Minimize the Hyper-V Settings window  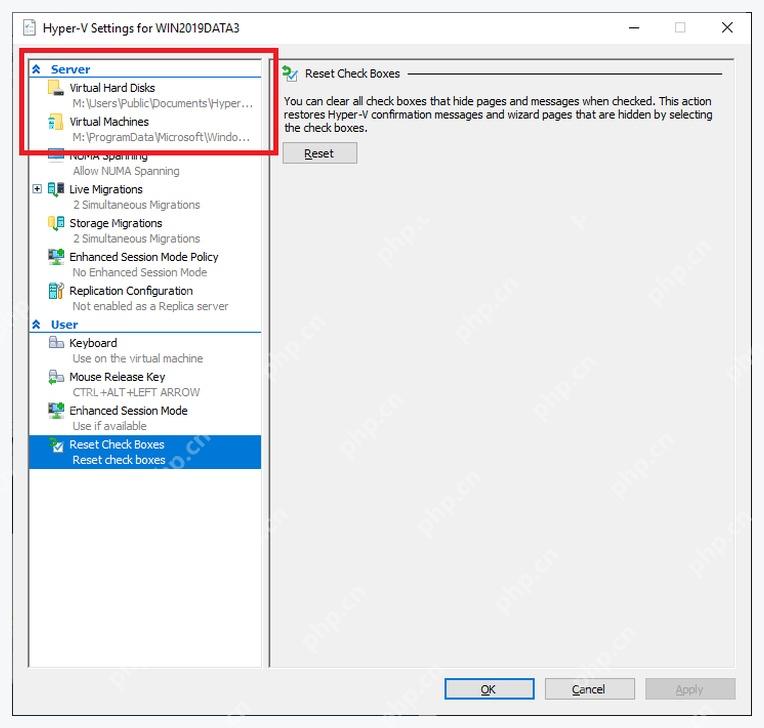click(634, 28)
